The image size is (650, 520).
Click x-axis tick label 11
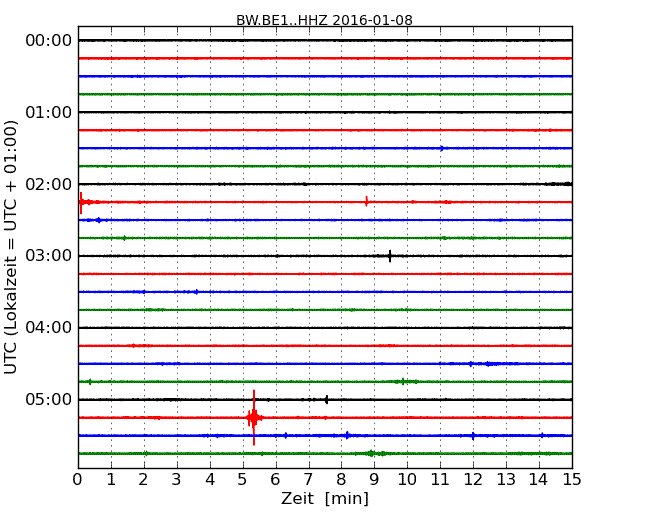coord(440,480)
